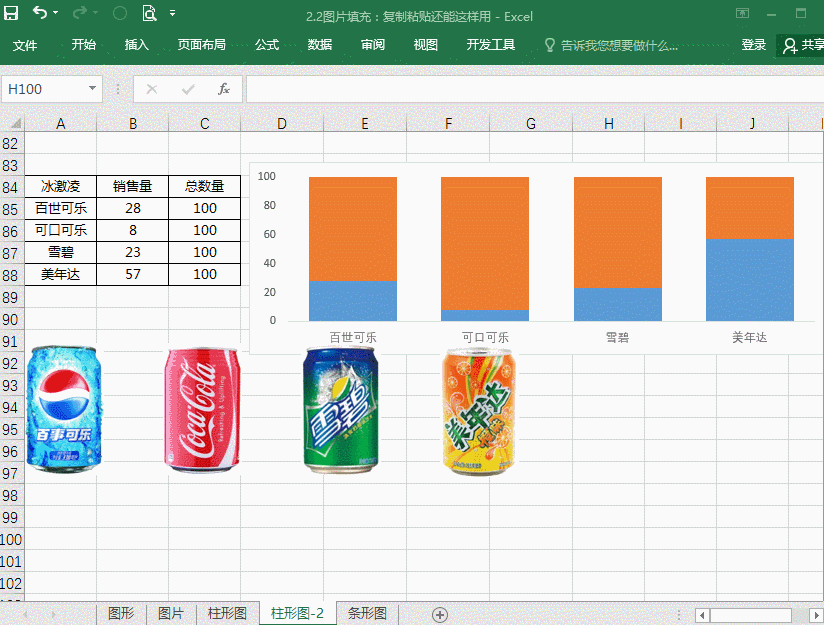This screenshot has width=824, height=625.
Task: Click the 可口可乐 axis label in chart
Action: [x=485, y=337]
